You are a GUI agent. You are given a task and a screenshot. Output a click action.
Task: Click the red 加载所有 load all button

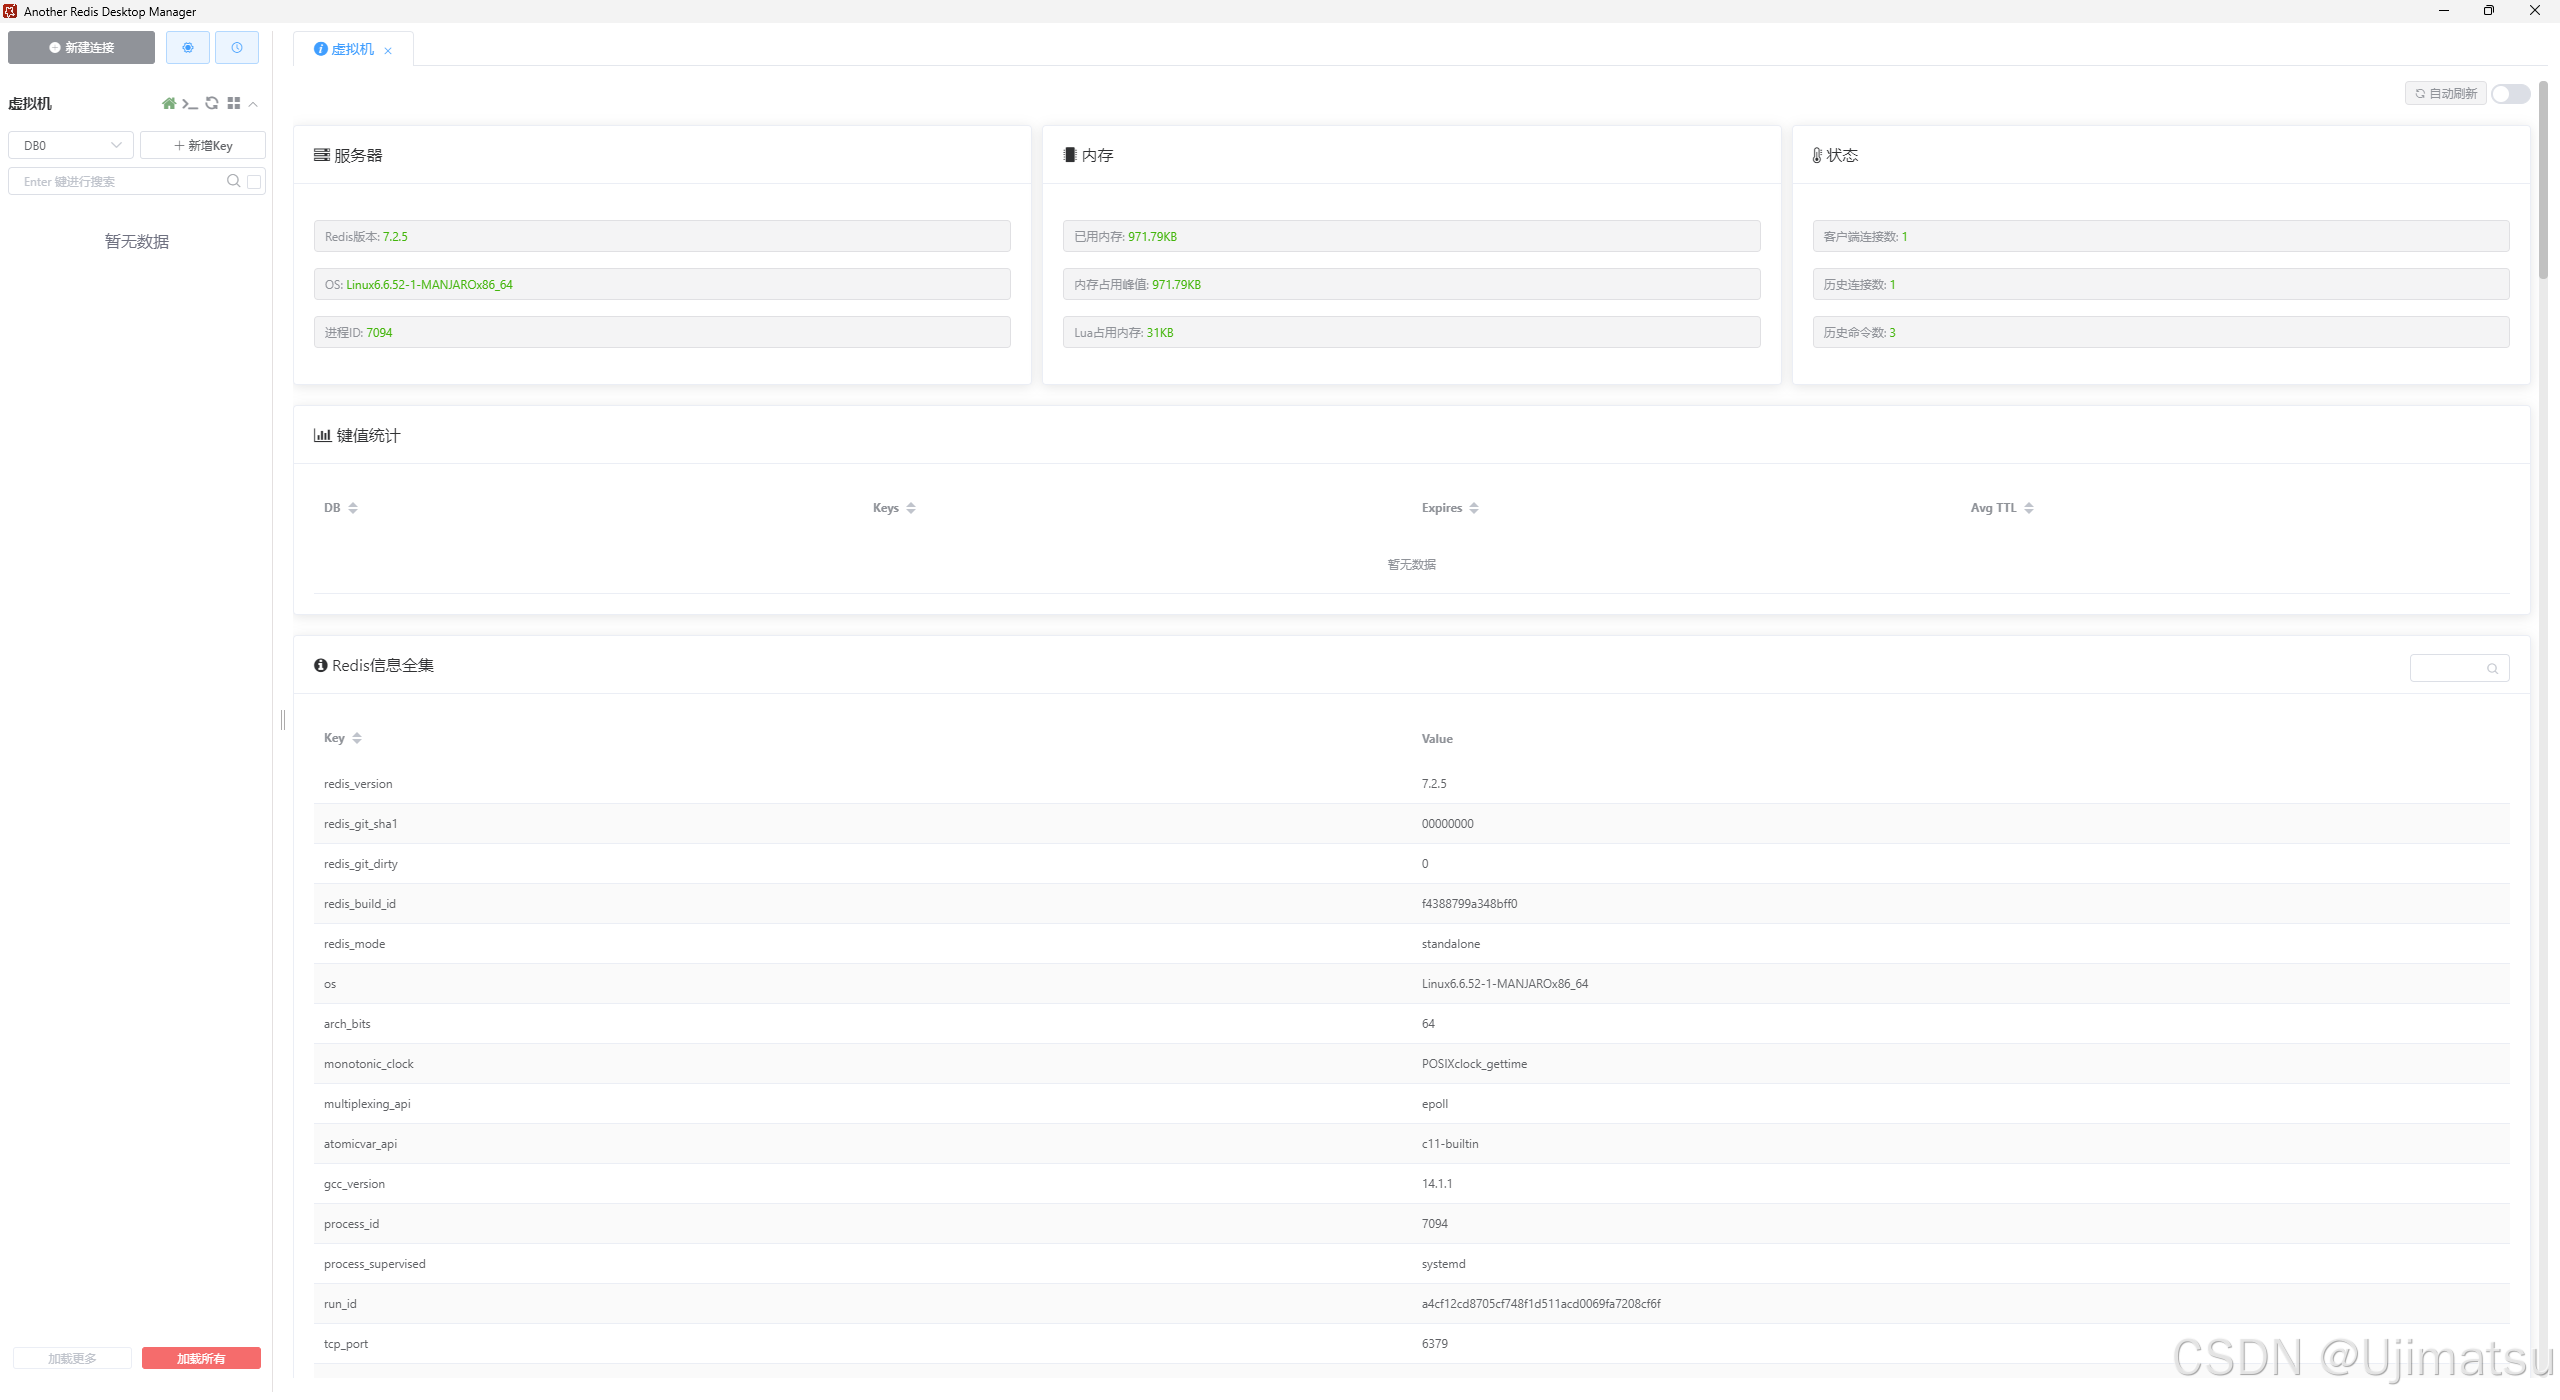[x=201, y=1358]
